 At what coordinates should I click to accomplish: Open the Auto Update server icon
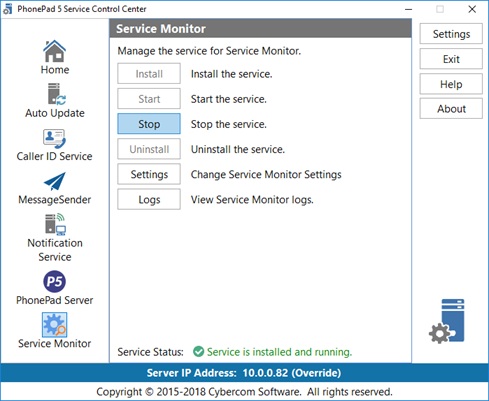coord(56,94)
